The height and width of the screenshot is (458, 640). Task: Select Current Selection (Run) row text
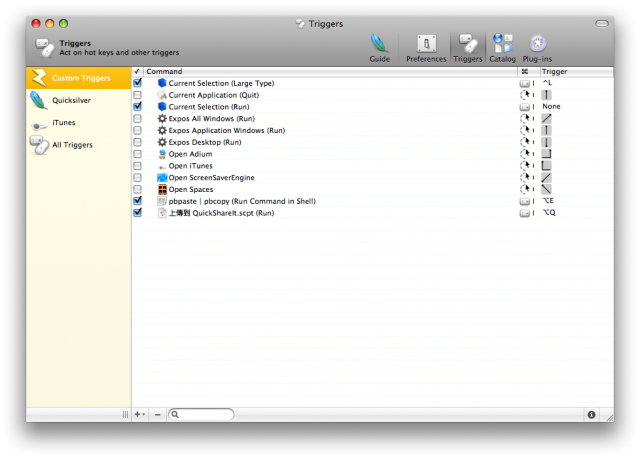(x=209, y=107)
